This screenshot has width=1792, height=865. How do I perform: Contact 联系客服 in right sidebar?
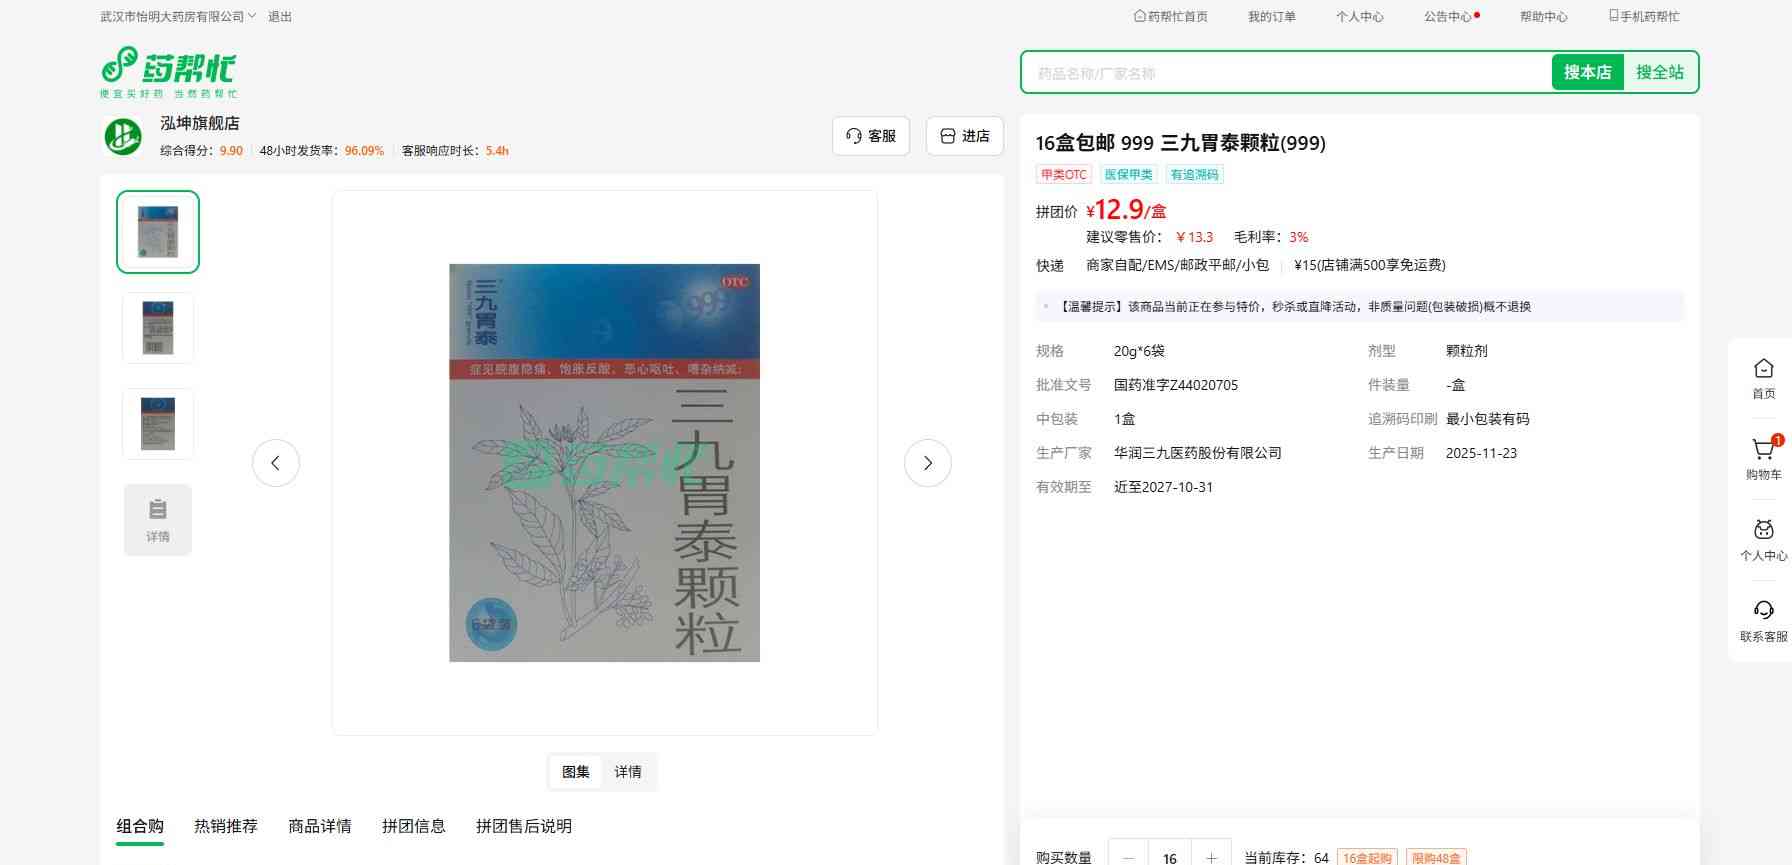pos(1763,620)
